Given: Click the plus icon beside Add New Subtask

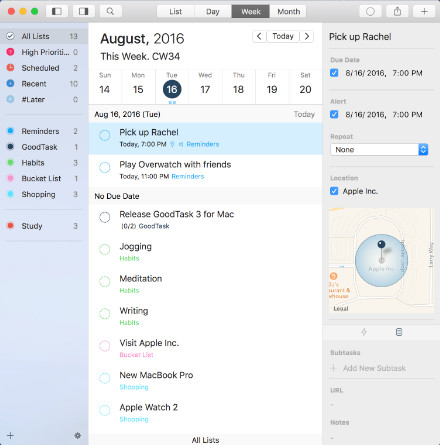Looking at the screenshot, I should click(x=333, y=368).
